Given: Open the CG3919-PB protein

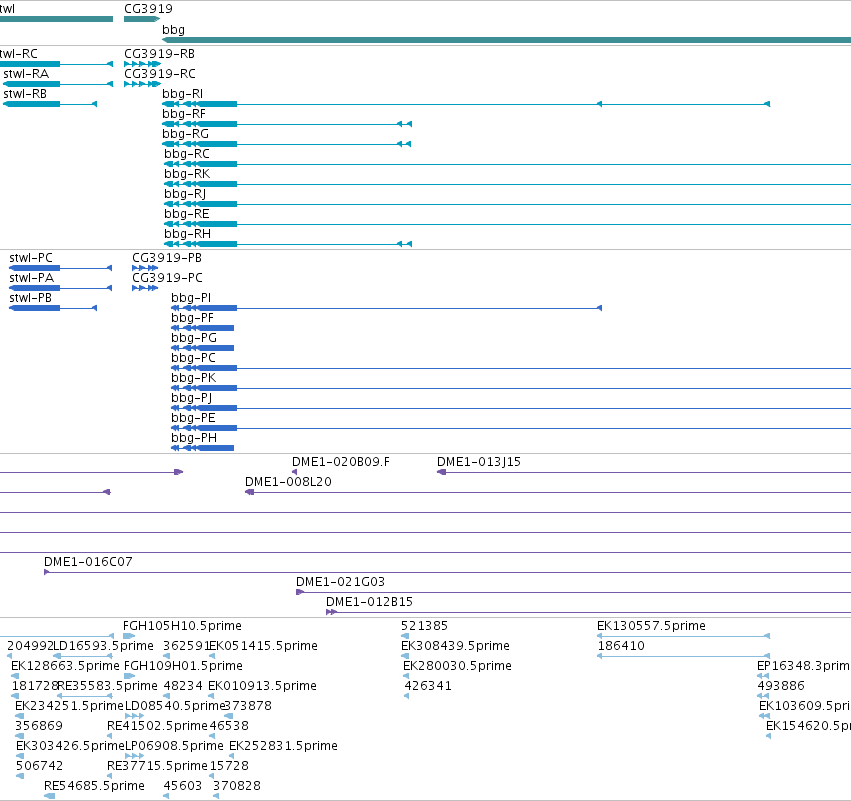Looking at the screenshot, I should point(145,268).
